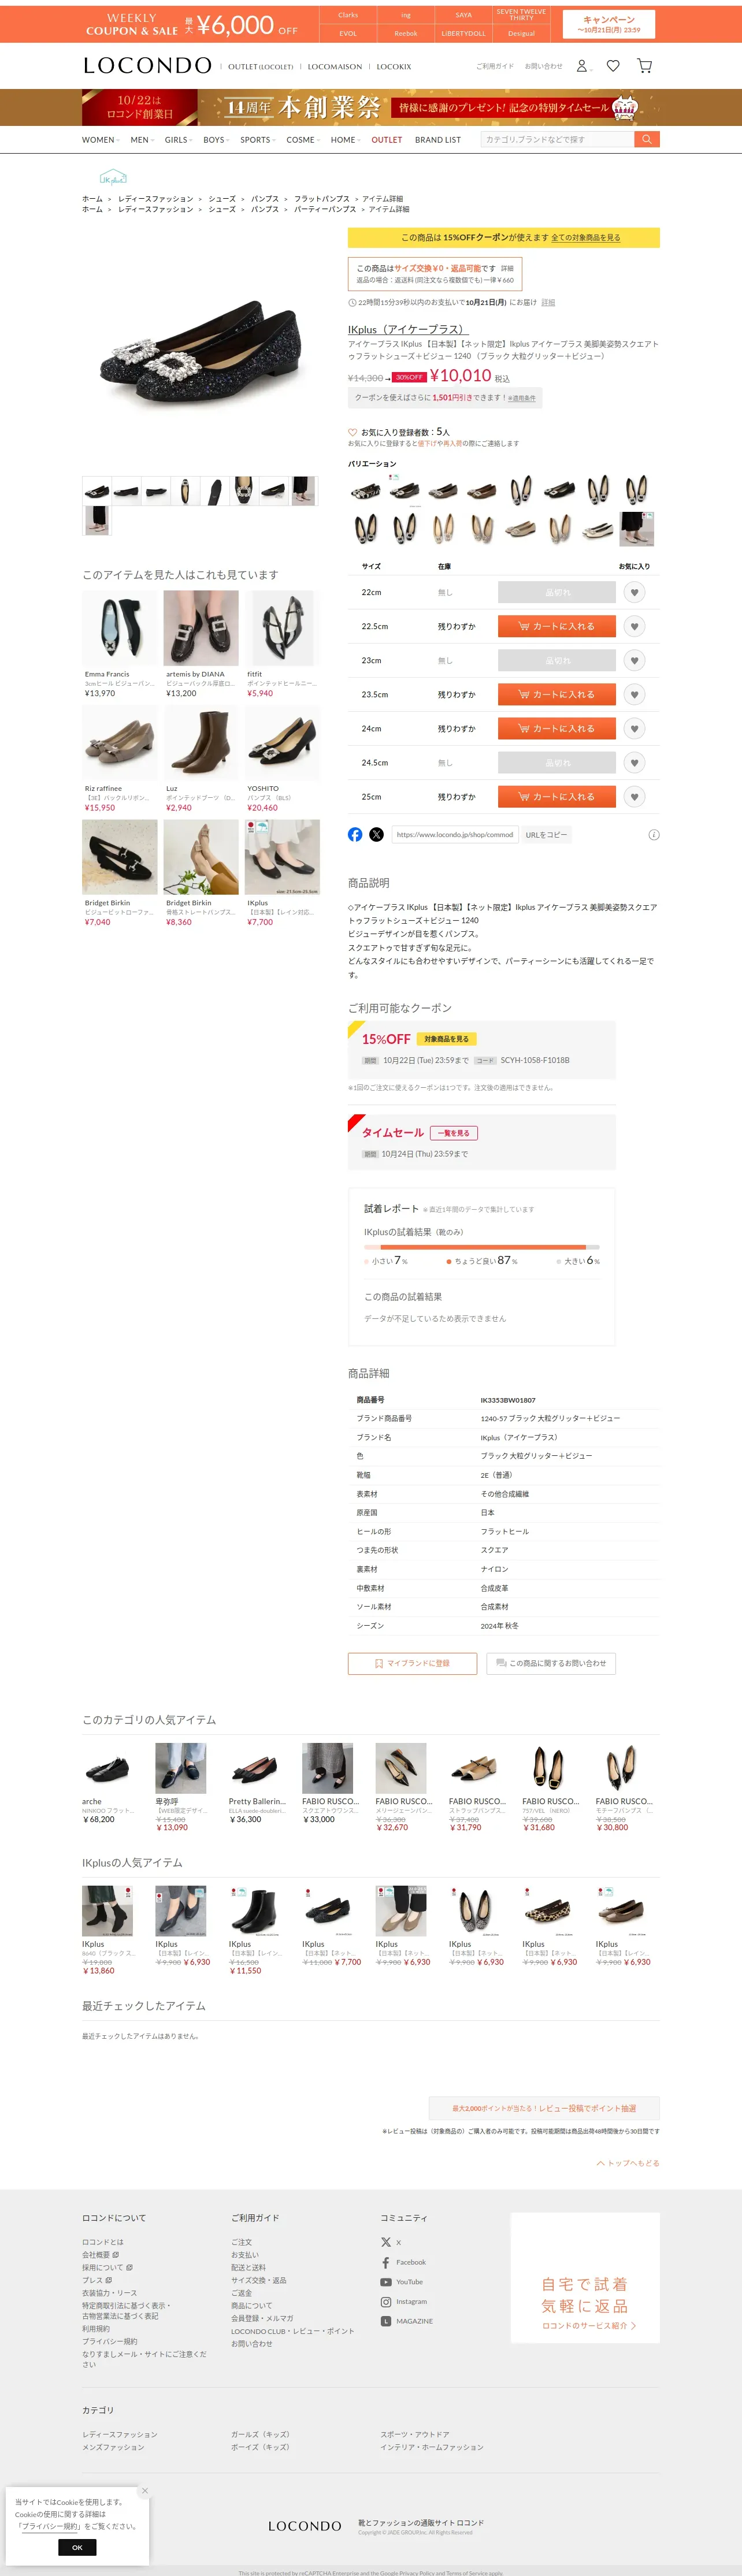This screenshot has width=742, height=2576.
Task: Open the LOCOMAISON header link
Action: (x=335, y=67)
